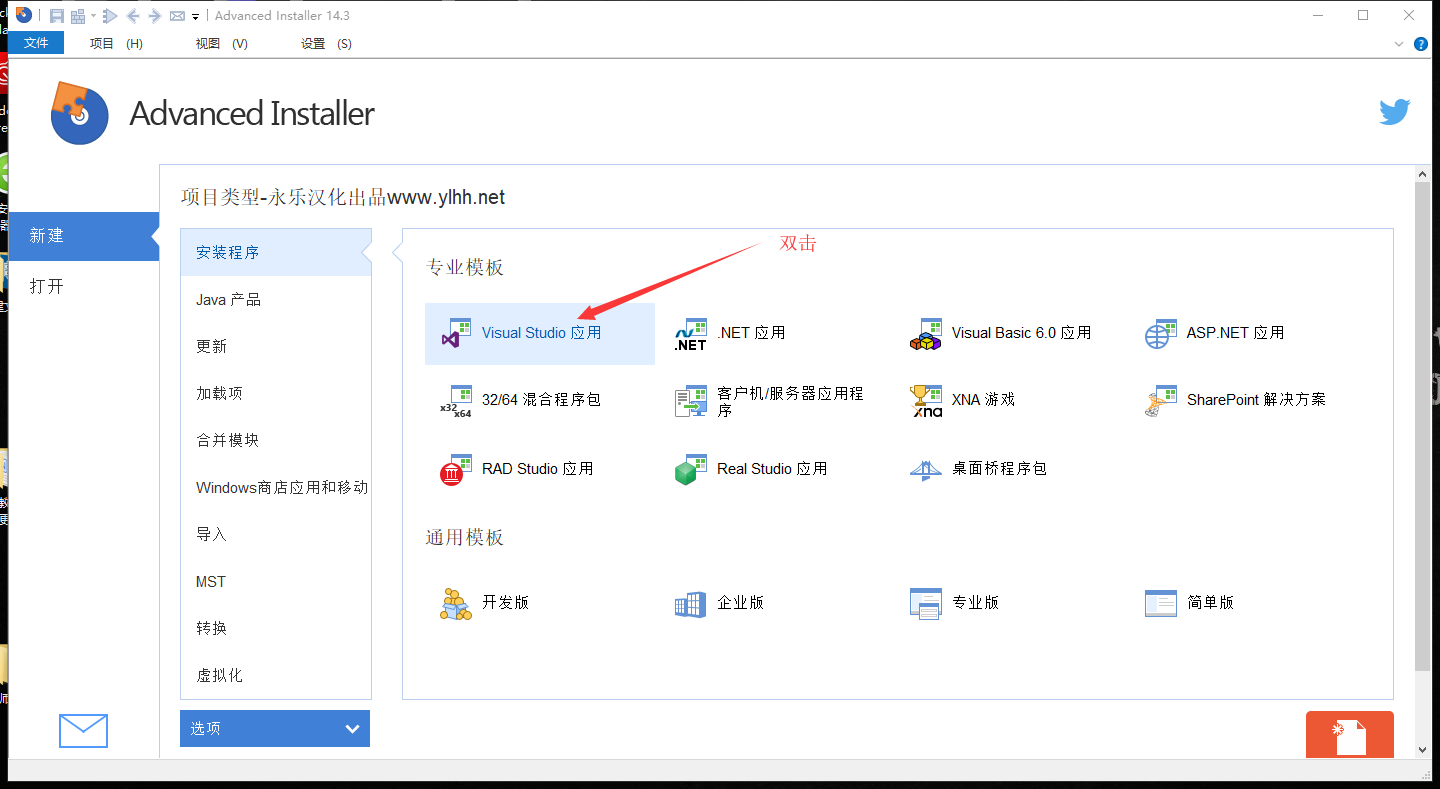Expand the Customize Quick Access Toolbar arrow
The width and height of the screenshot is (1440, 789).
point(195,17)
